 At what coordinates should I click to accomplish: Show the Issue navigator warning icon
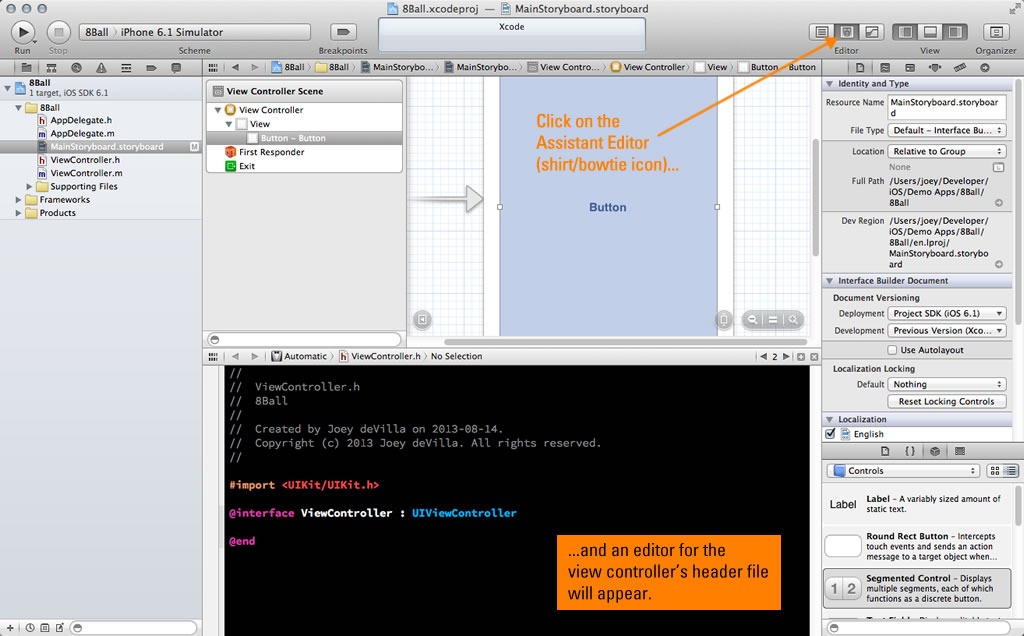point(101,67)
